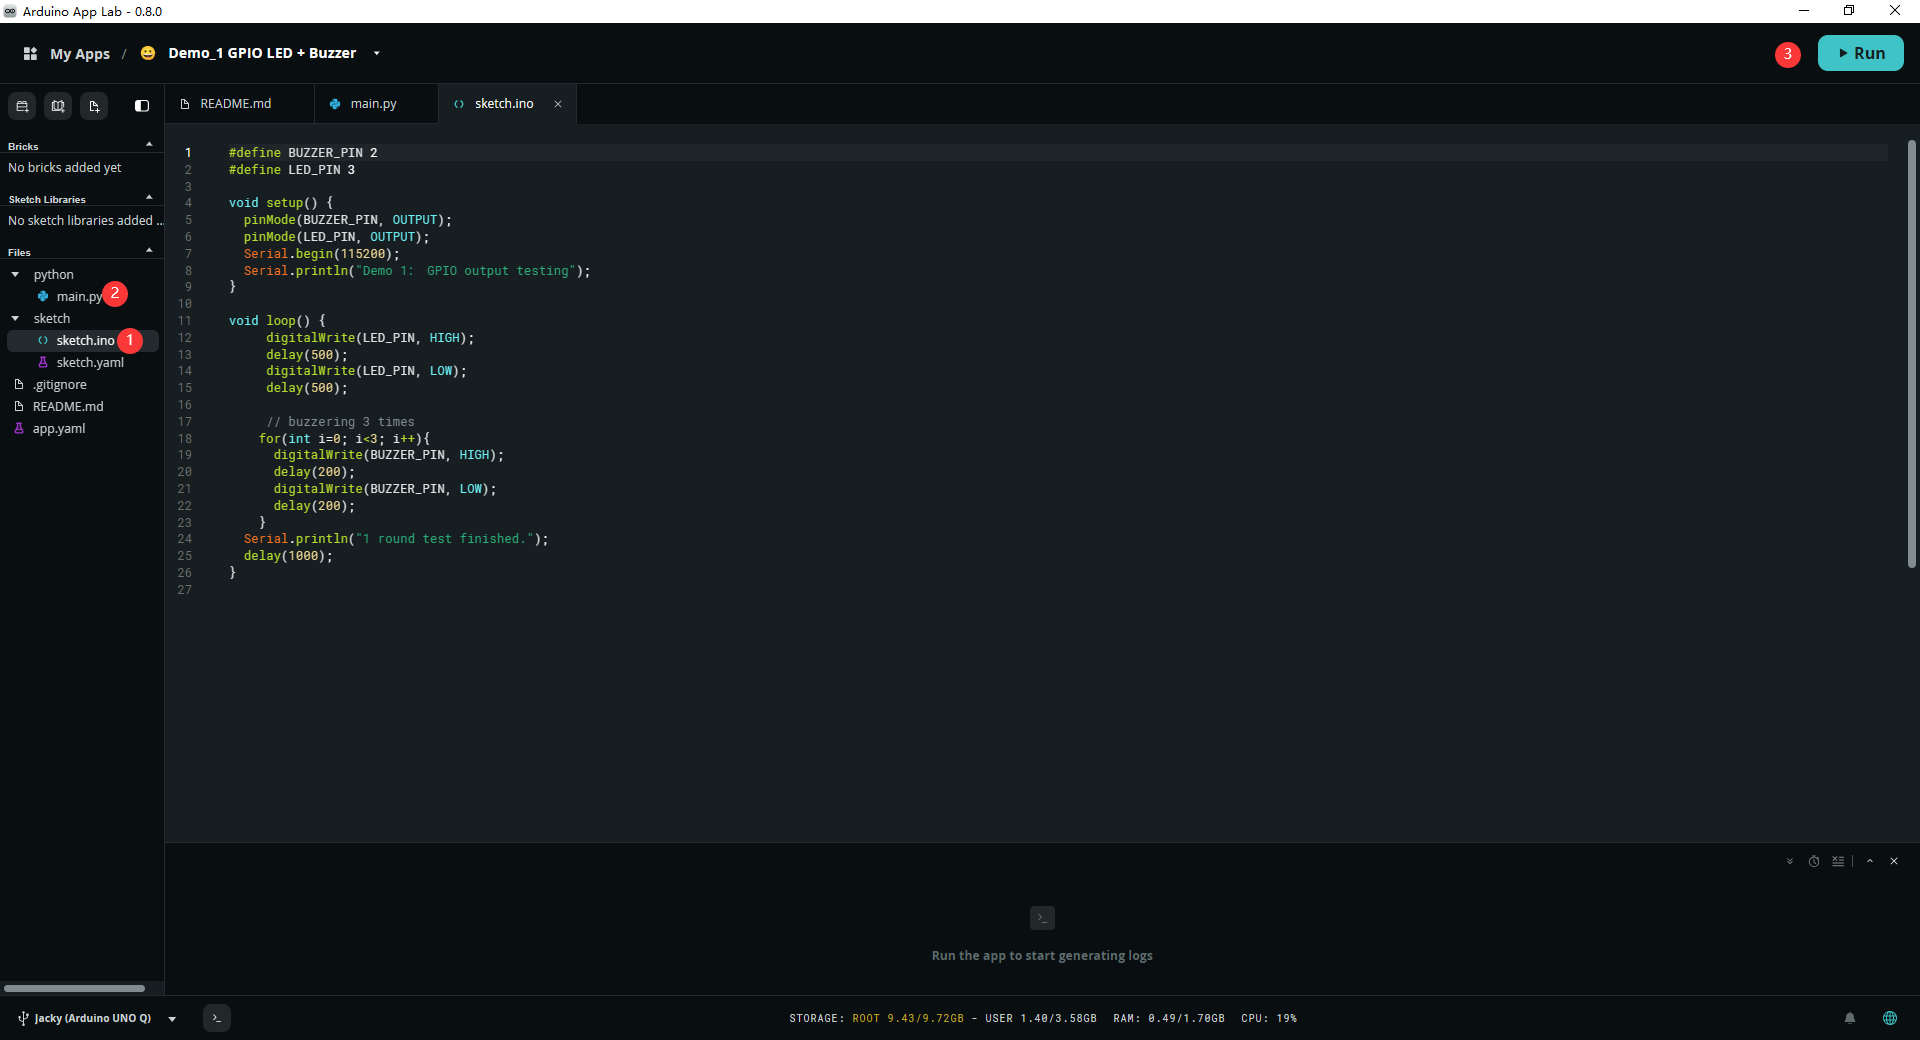The width and height of the screenshot is (1920, 1040).
Task: Open sketch.yaml in file tree
Action: pos(90,362)
